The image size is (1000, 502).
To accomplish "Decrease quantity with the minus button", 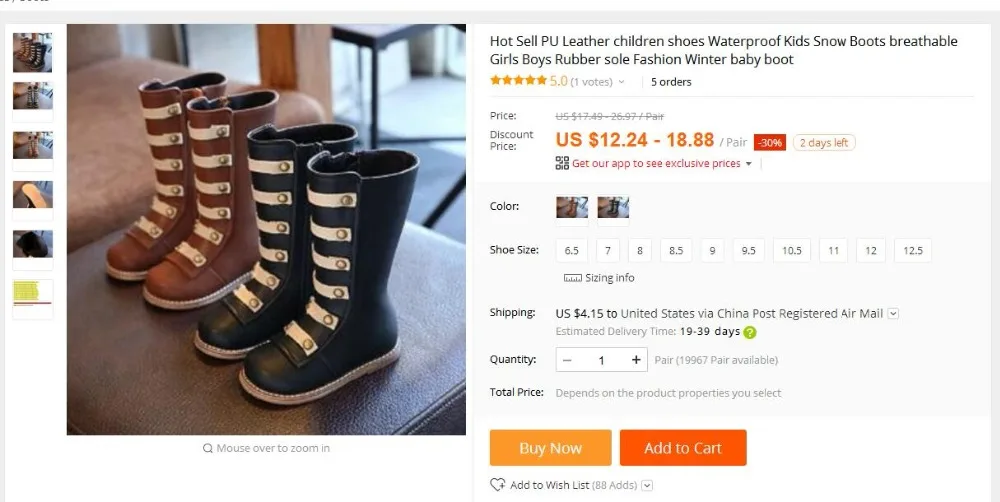I will click(x=567, y=360).
